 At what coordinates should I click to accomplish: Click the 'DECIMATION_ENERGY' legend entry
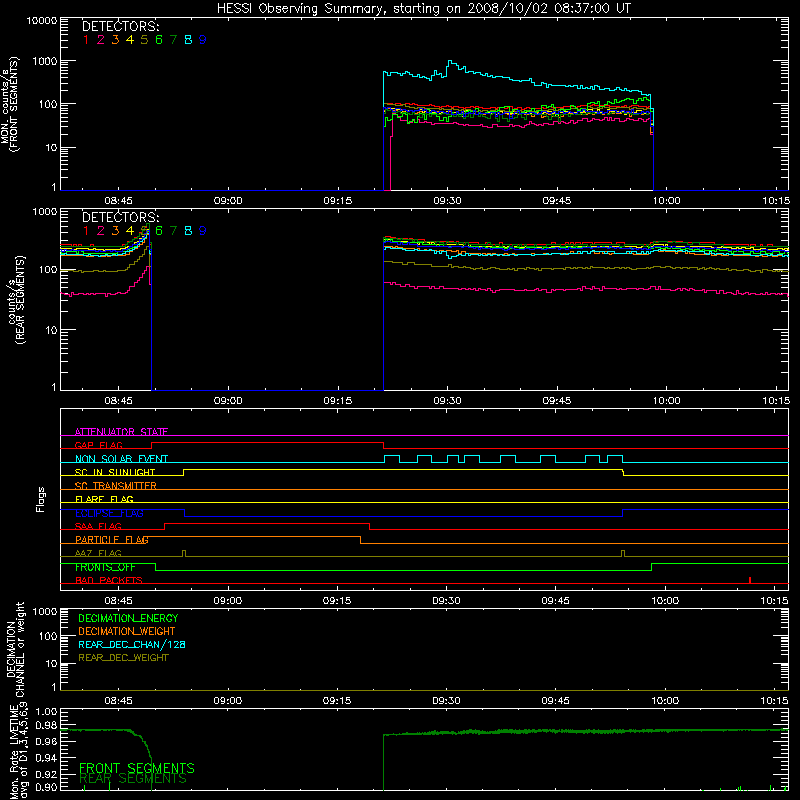tap(128, 618)
